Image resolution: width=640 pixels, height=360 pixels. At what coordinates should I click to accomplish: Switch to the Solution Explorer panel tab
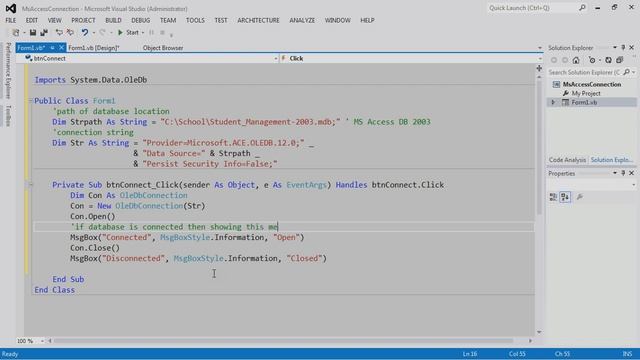(x=611, y=160)
